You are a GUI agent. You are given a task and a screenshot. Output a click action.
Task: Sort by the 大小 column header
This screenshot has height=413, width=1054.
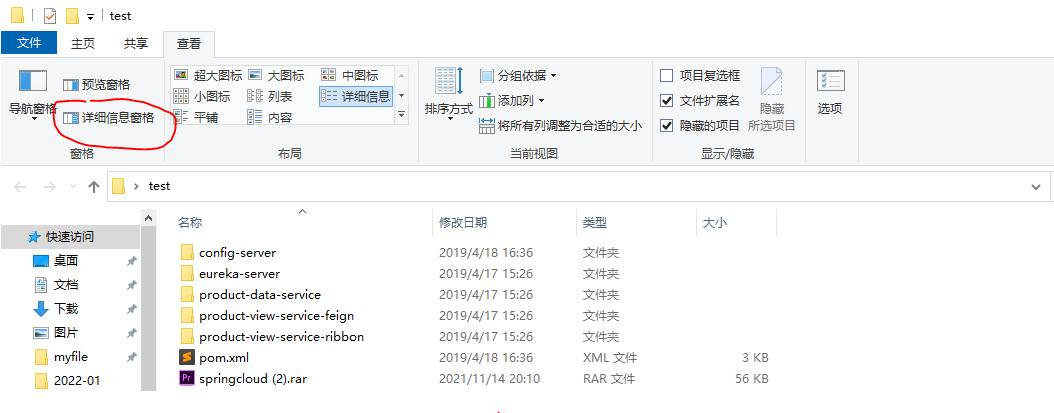[x=714, y=223]
